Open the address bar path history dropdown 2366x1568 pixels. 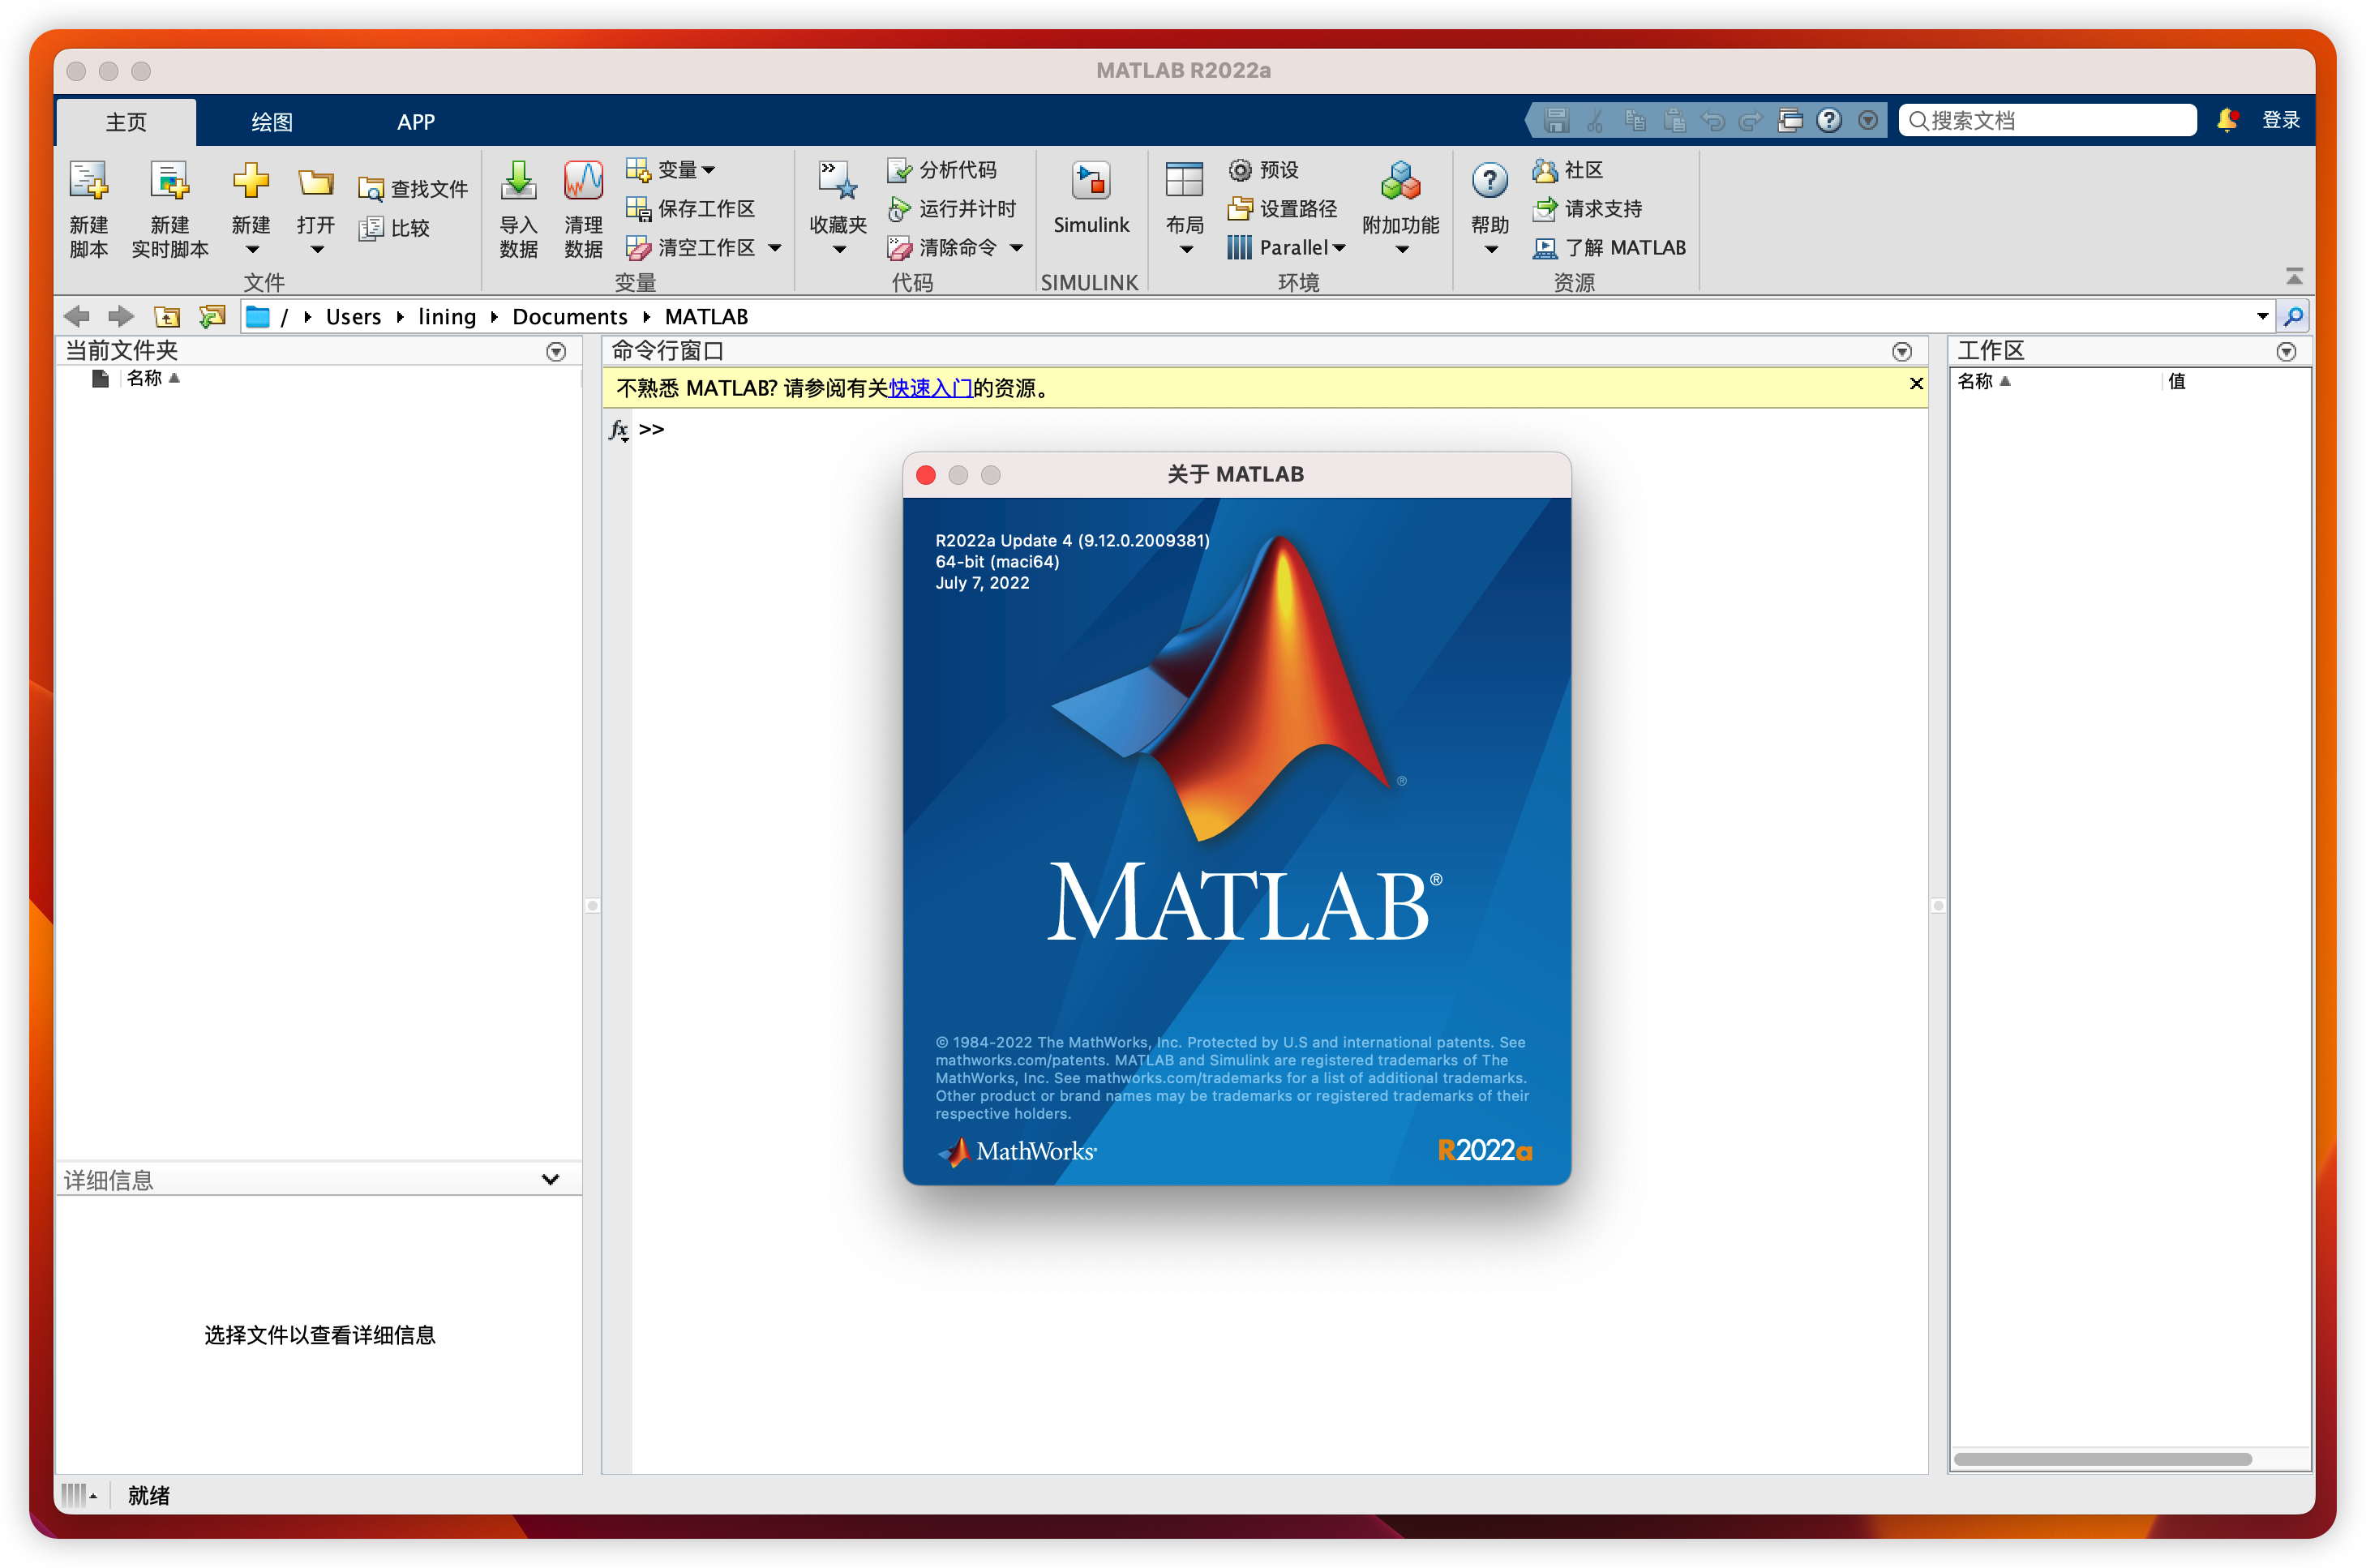click(2262, 317)
